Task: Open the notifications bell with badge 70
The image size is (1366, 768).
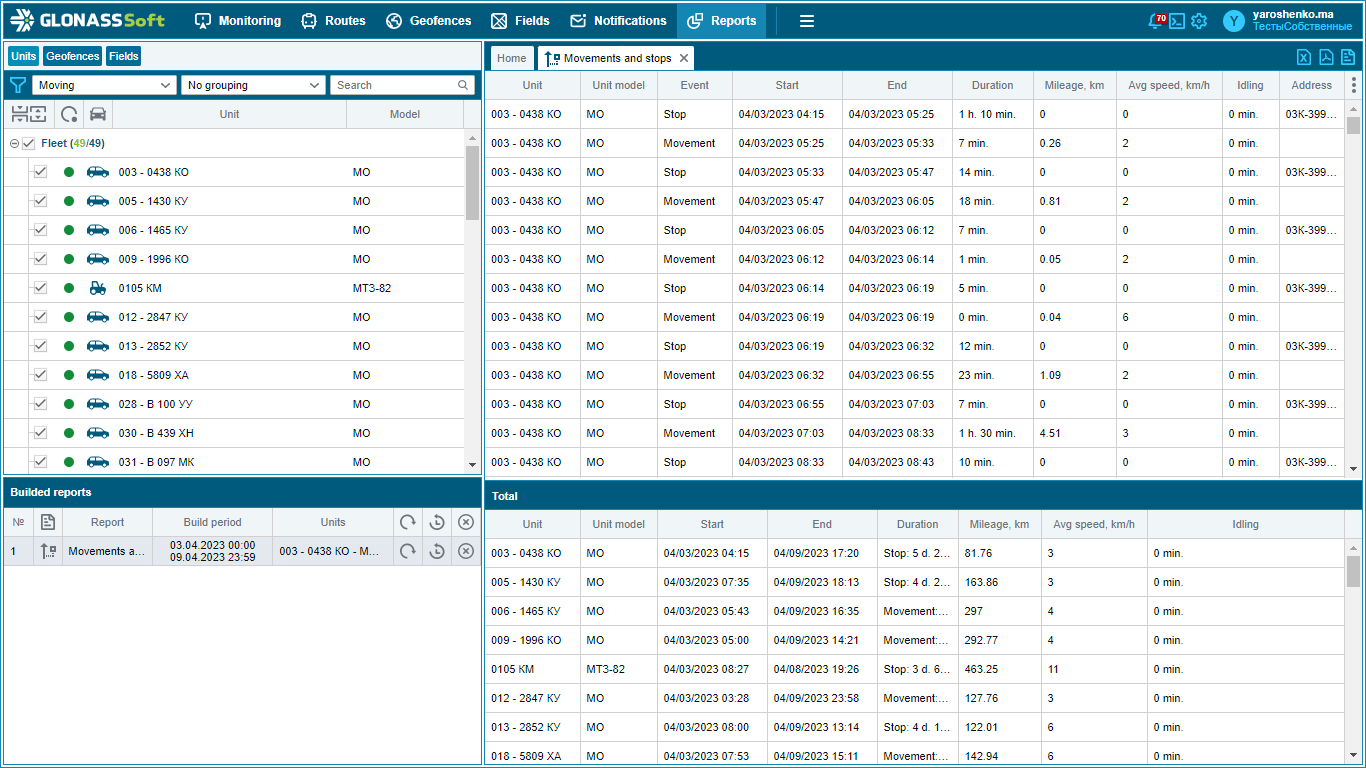Action: [x=1156, y=21]
